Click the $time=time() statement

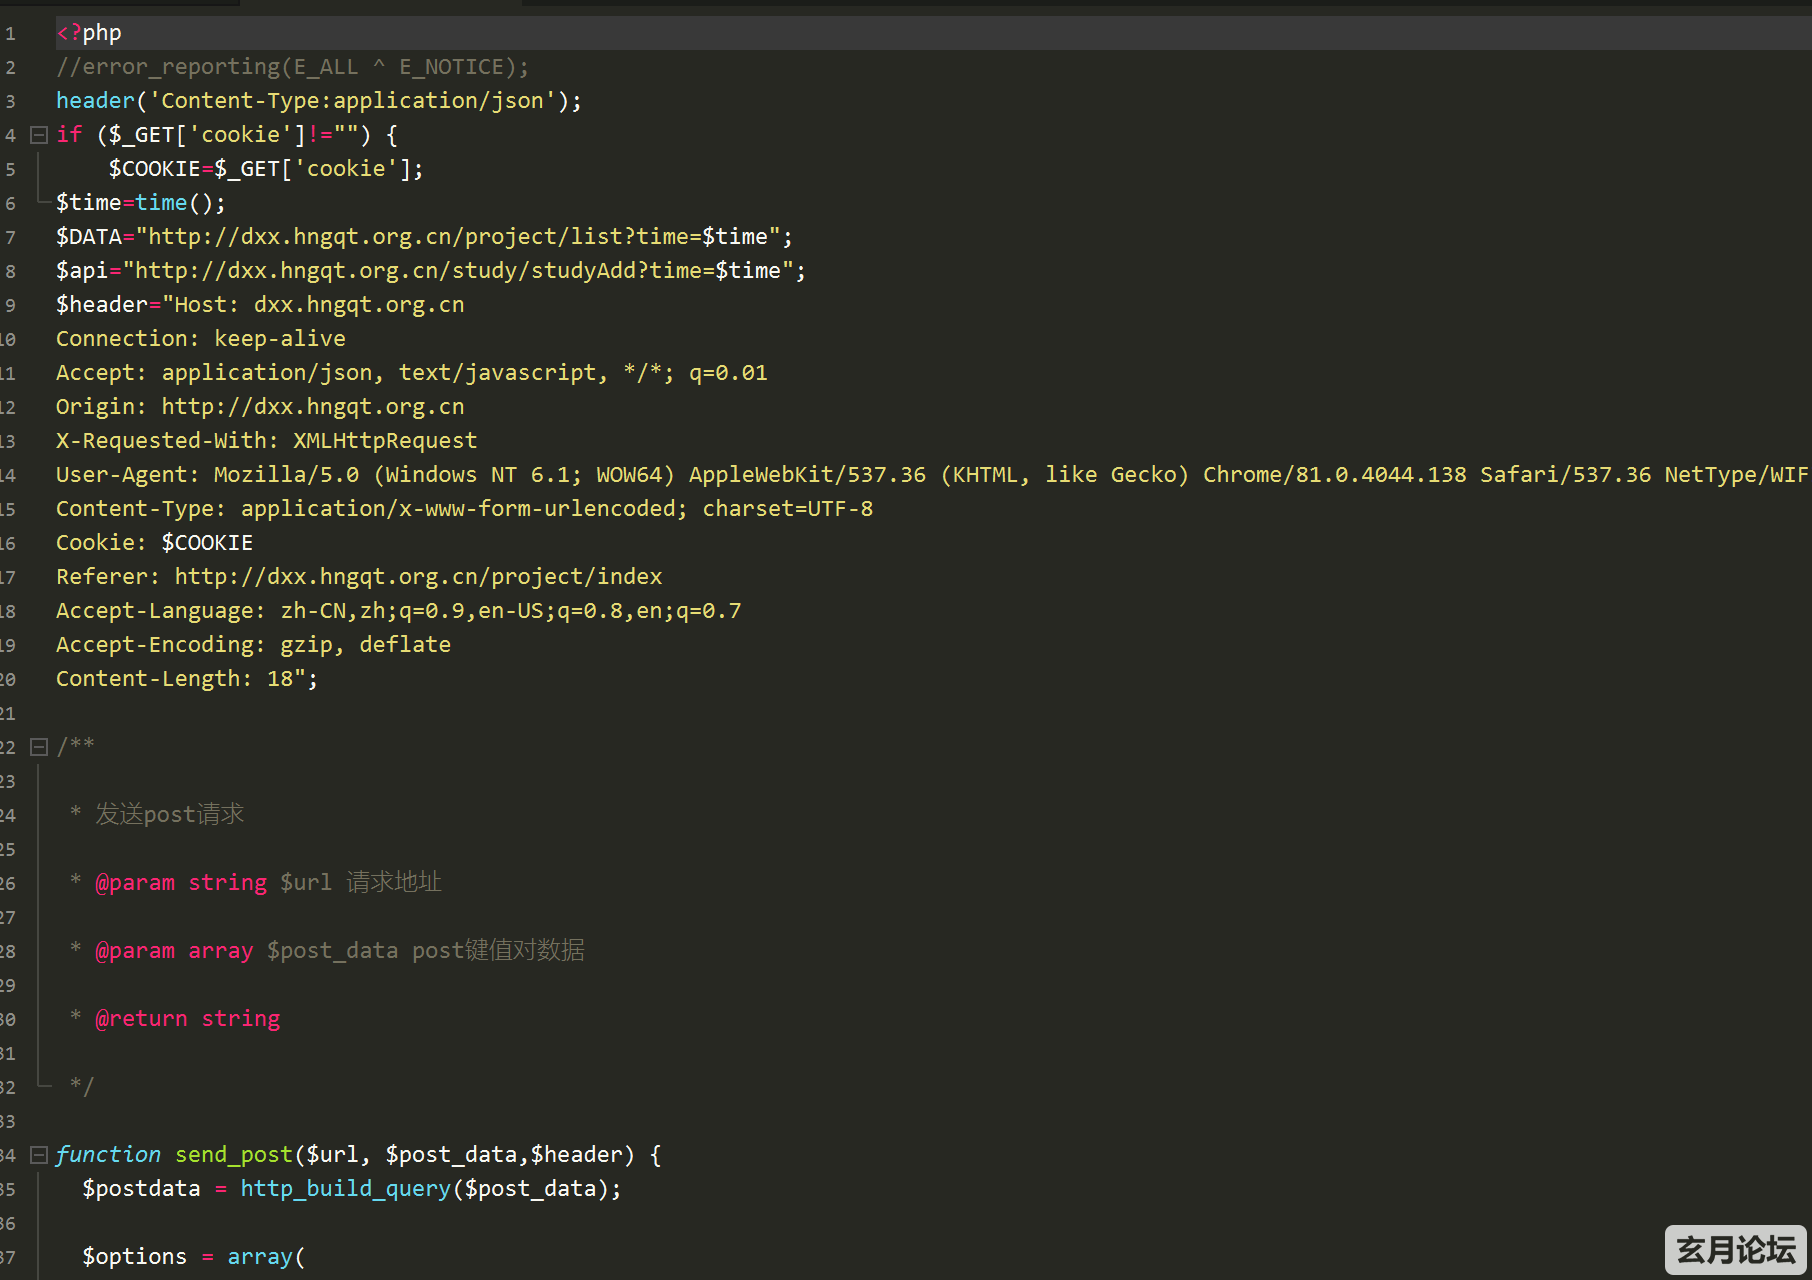coord(141,203)
